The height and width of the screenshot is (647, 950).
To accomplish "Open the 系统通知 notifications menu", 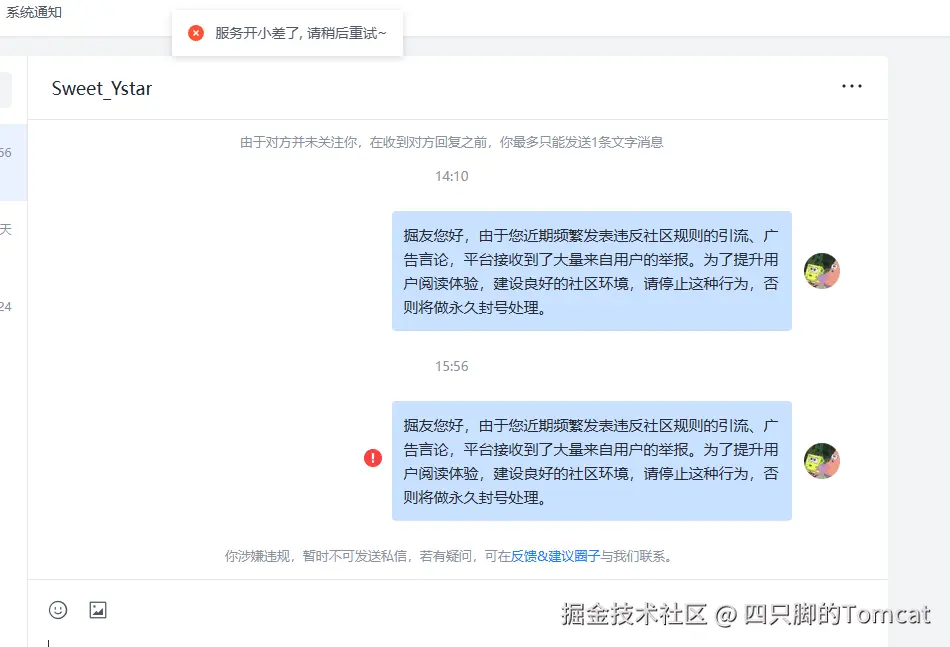I will [31, 12].
